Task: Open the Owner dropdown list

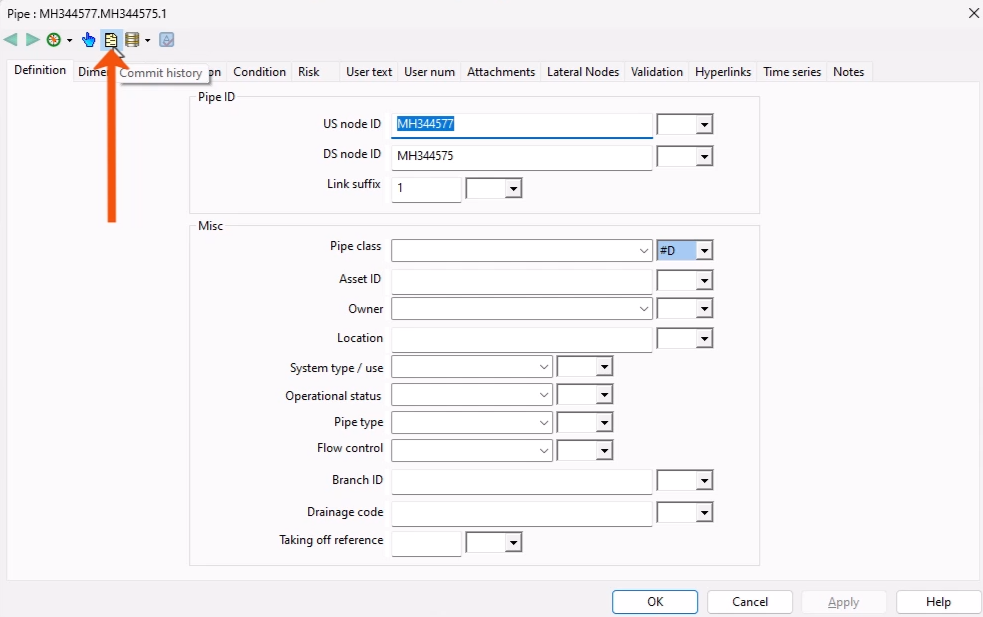Action: (644, 308)
